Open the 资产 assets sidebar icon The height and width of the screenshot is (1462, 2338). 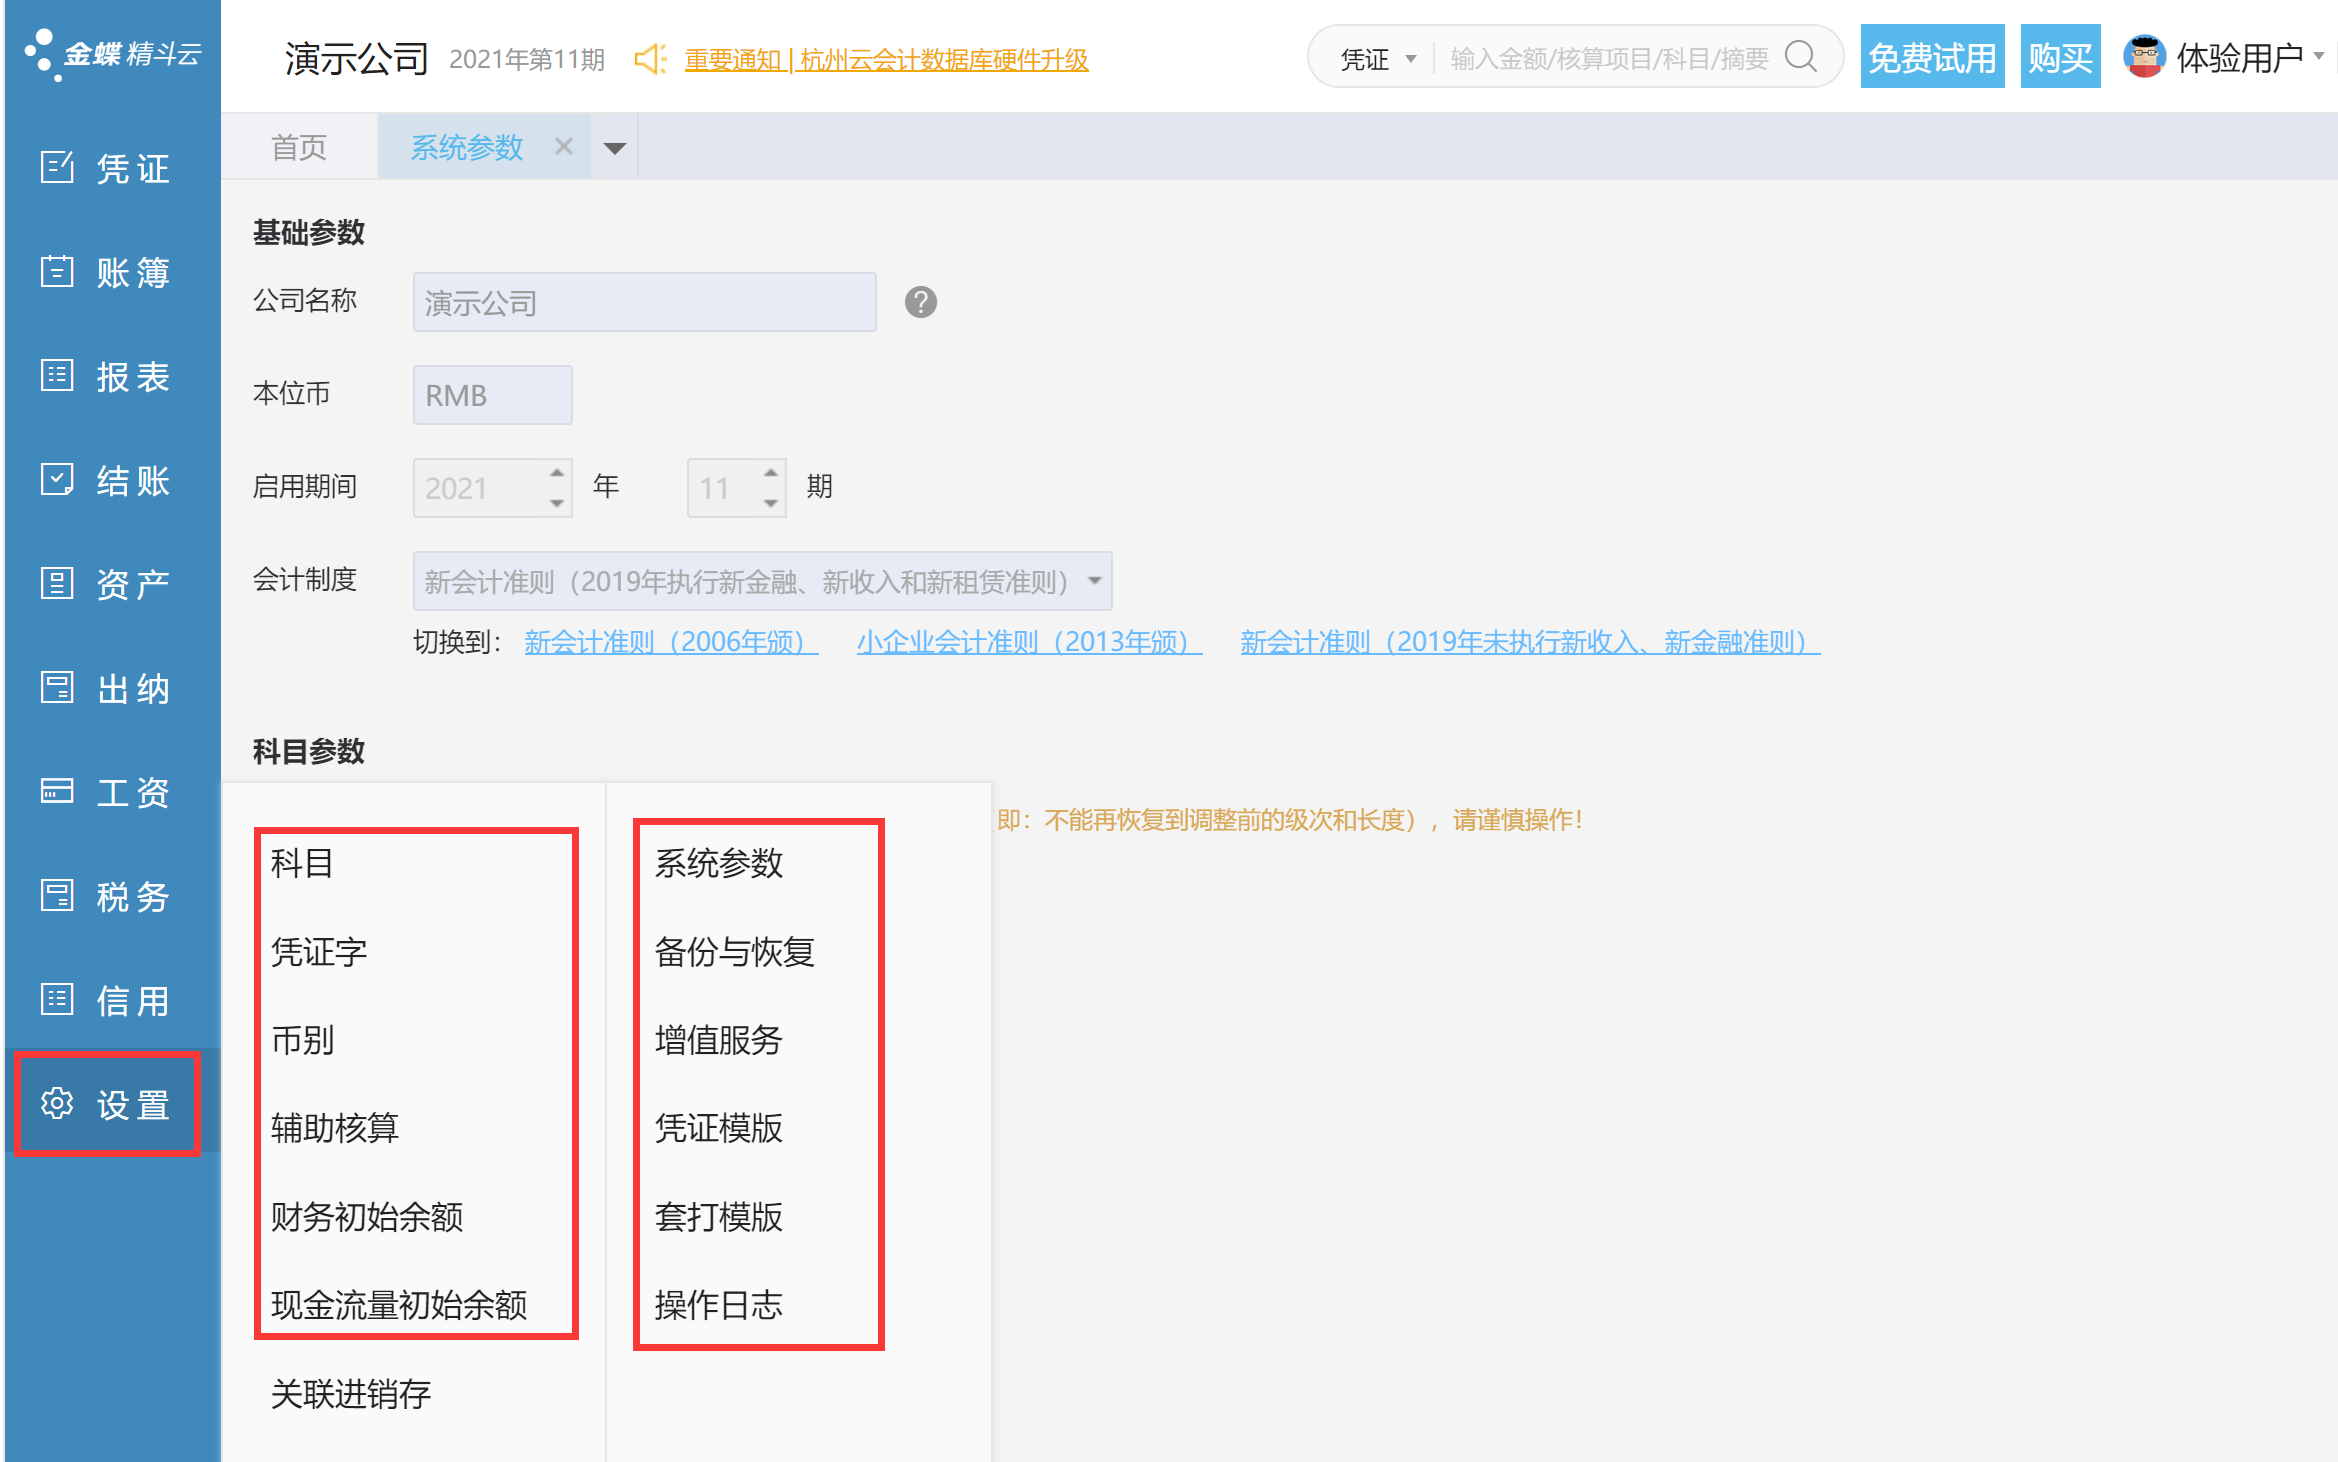click(x=57, y=583)
